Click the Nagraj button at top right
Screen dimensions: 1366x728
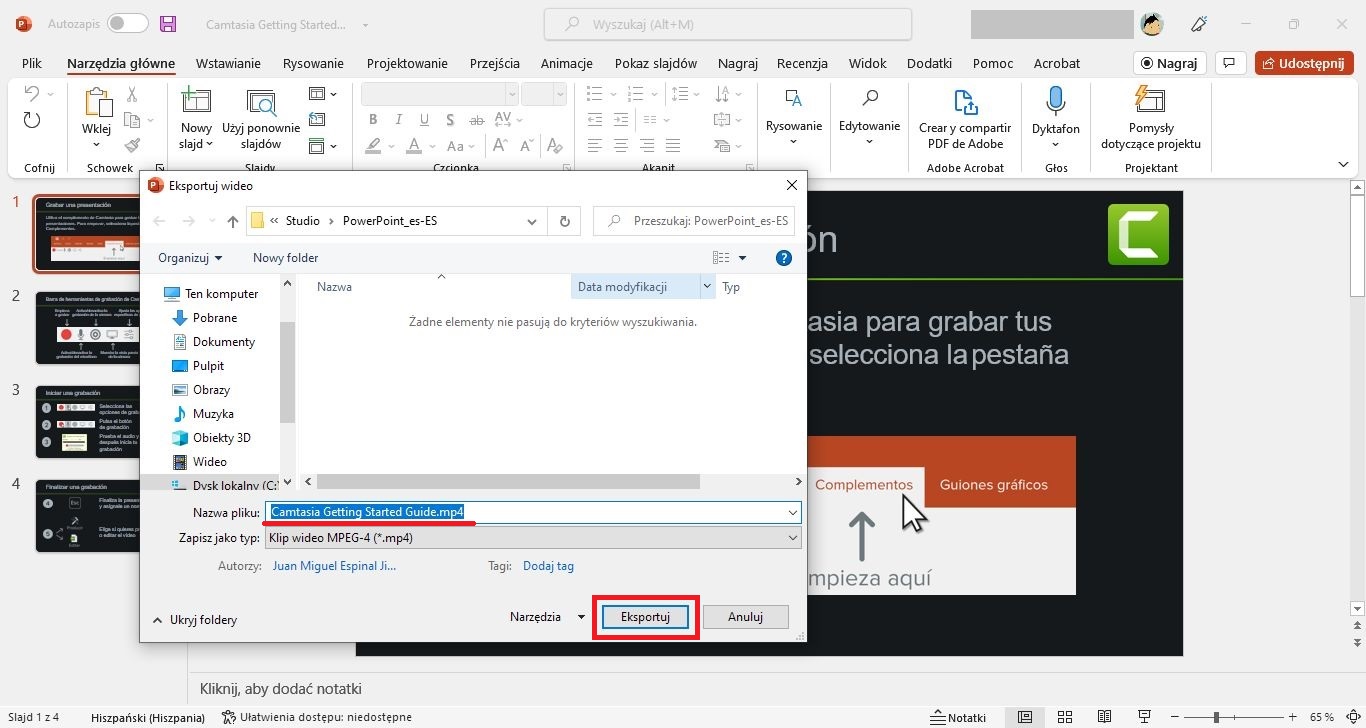point(1169,63)
